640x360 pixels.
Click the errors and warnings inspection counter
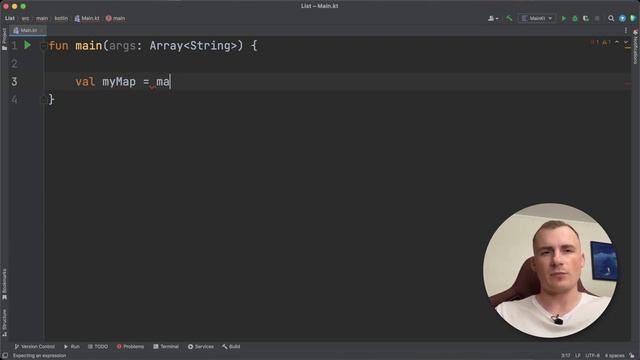(x=600, y=42)
